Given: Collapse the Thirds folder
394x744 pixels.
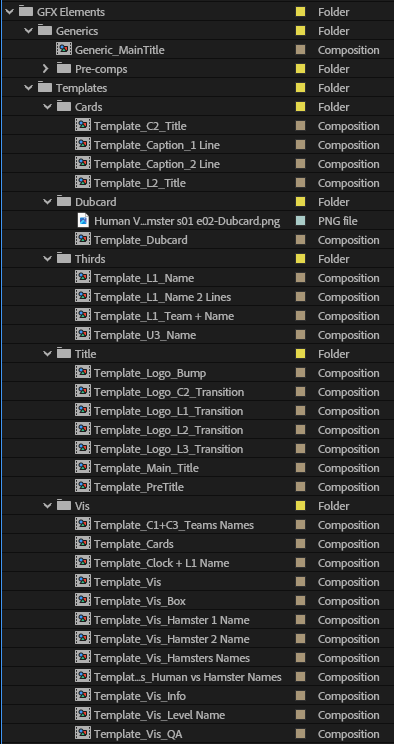Looking at the screenshot, I should point(47,259).
